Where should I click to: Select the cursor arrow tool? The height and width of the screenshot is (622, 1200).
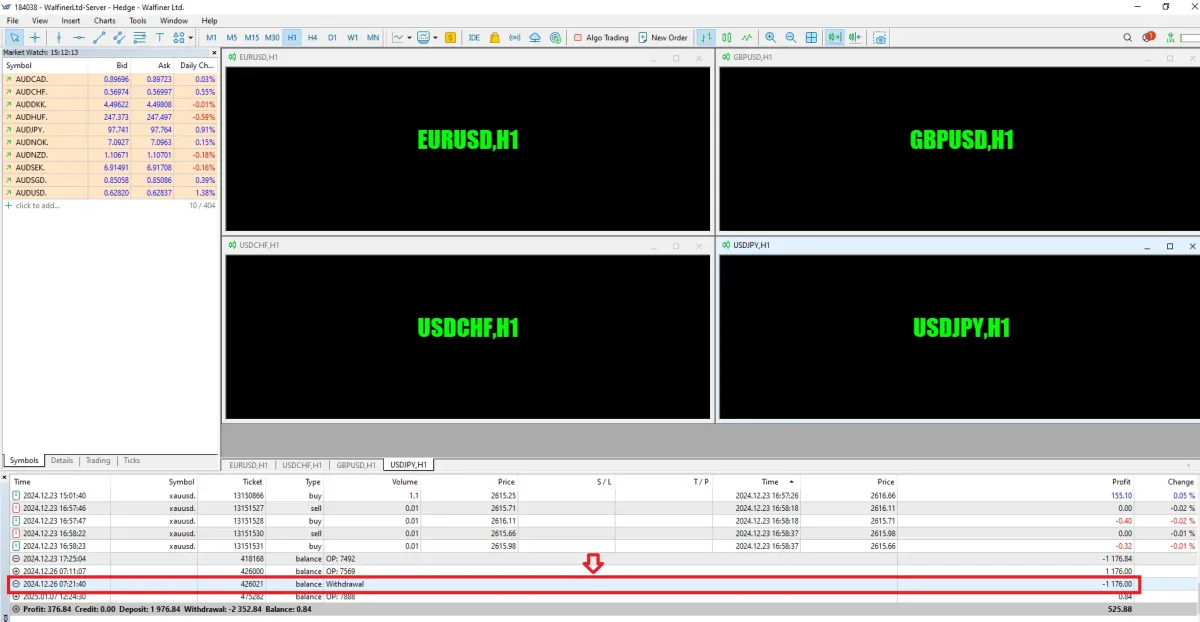(x=14, y=37)
